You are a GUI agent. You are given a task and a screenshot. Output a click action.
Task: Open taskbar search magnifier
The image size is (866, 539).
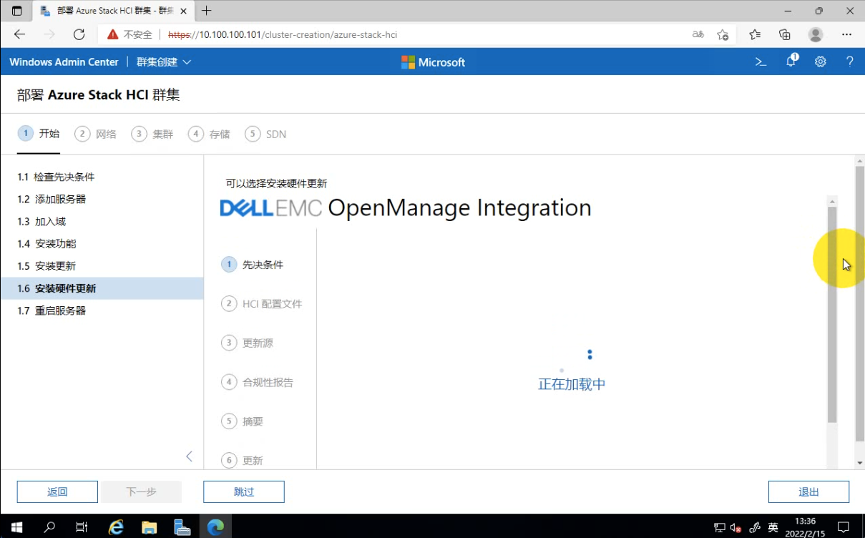point(49,527)
